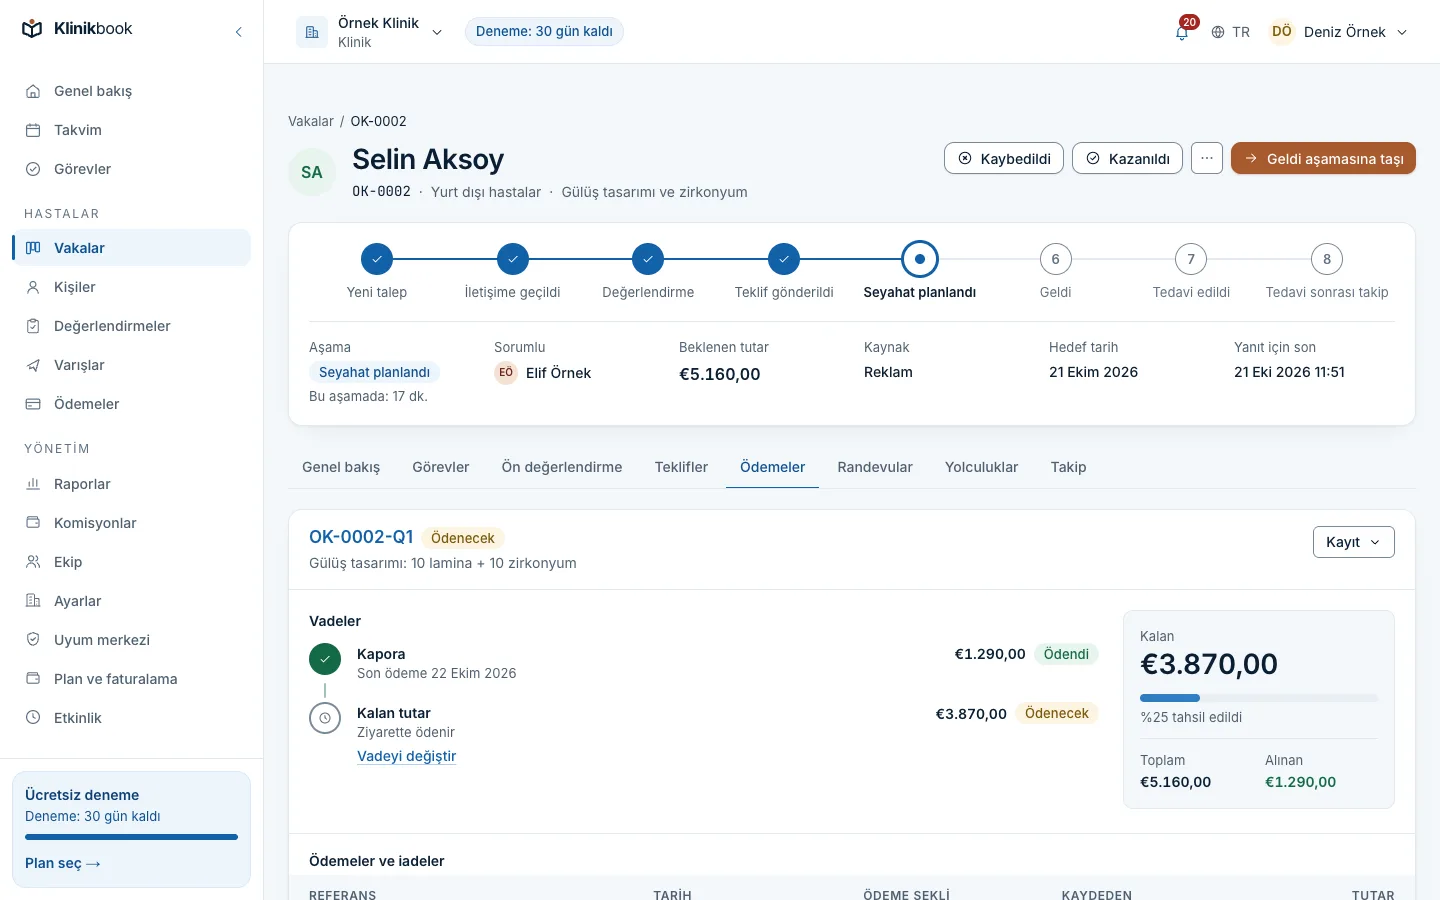
Task: Switch to the Teklifler tab
Action: point(681,467)
